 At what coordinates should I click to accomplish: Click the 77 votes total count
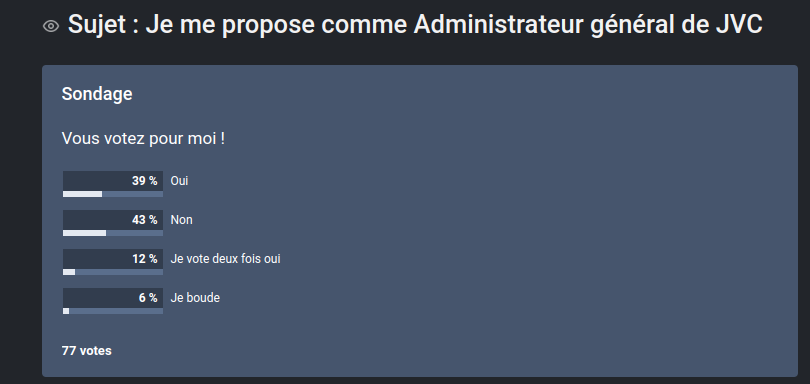pyautogui.click(x=87, y=350)
